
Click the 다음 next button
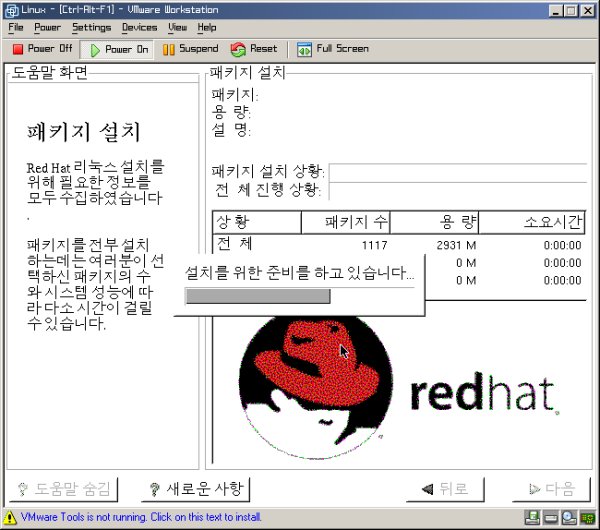[551, 489]
